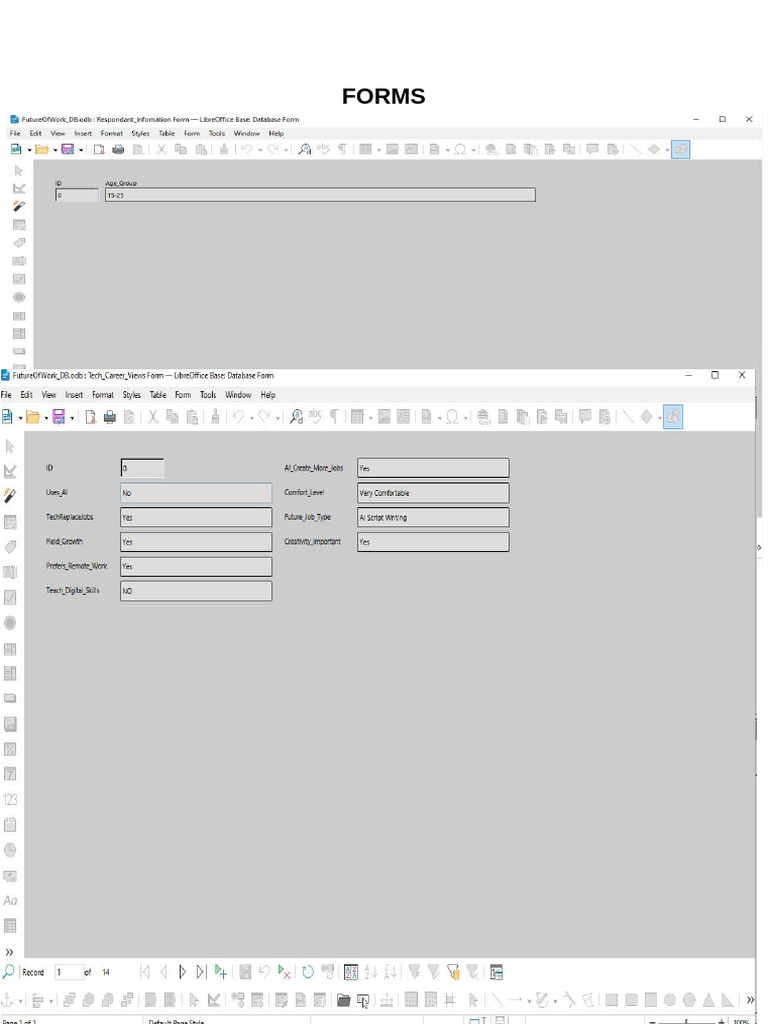Click Print icon in Respondant_Infomation Form toolbar
768x1024 pixels.
[118, 149]
